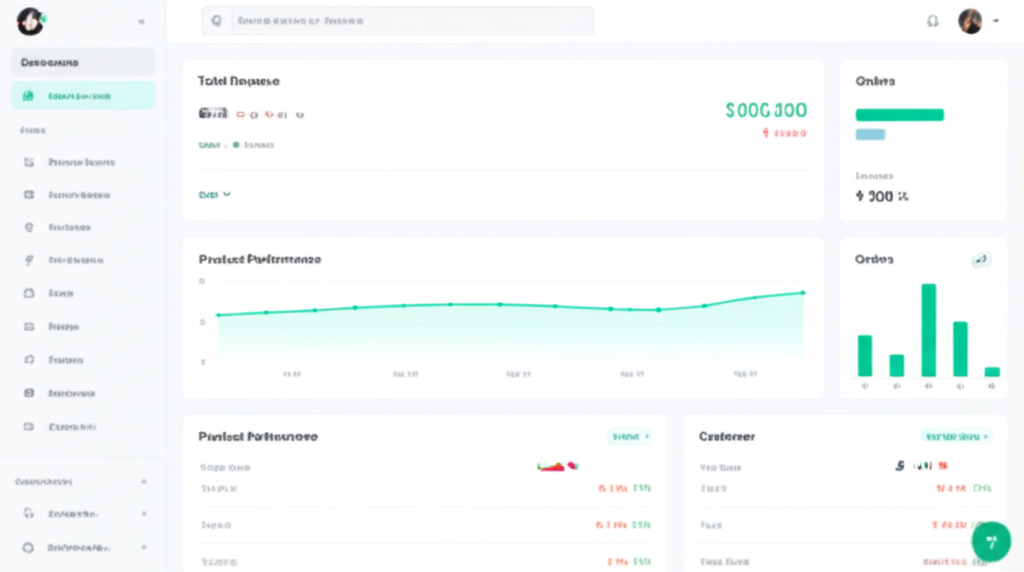Click the small badge icon beside the bar chart title
Viewport: 1024px width, 572px height.
pos(981,260)
